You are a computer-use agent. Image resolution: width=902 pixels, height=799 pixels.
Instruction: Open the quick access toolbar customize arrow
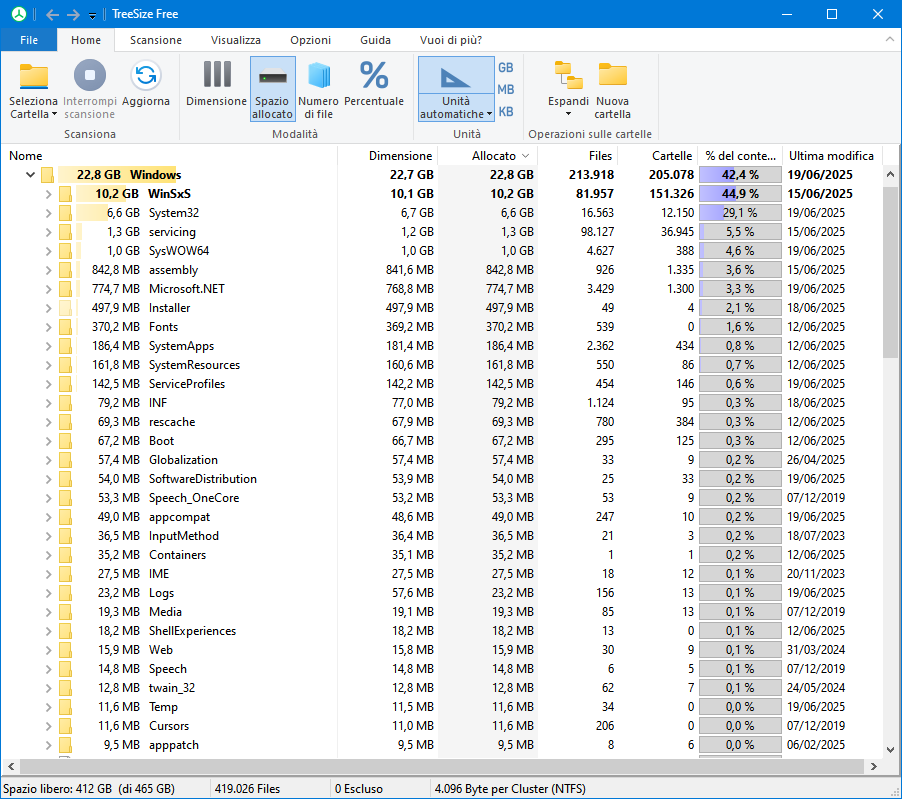tap(92, 16)
